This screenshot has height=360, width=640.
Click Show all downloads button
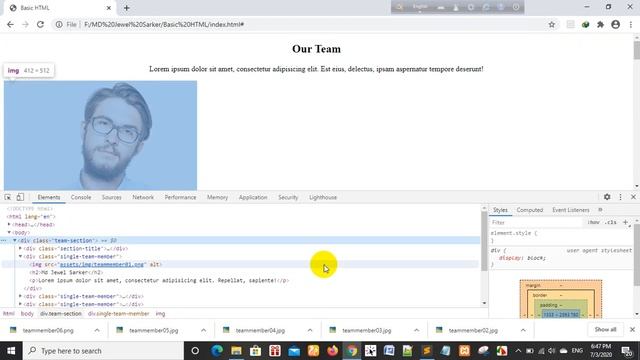(x=605, y=329)
